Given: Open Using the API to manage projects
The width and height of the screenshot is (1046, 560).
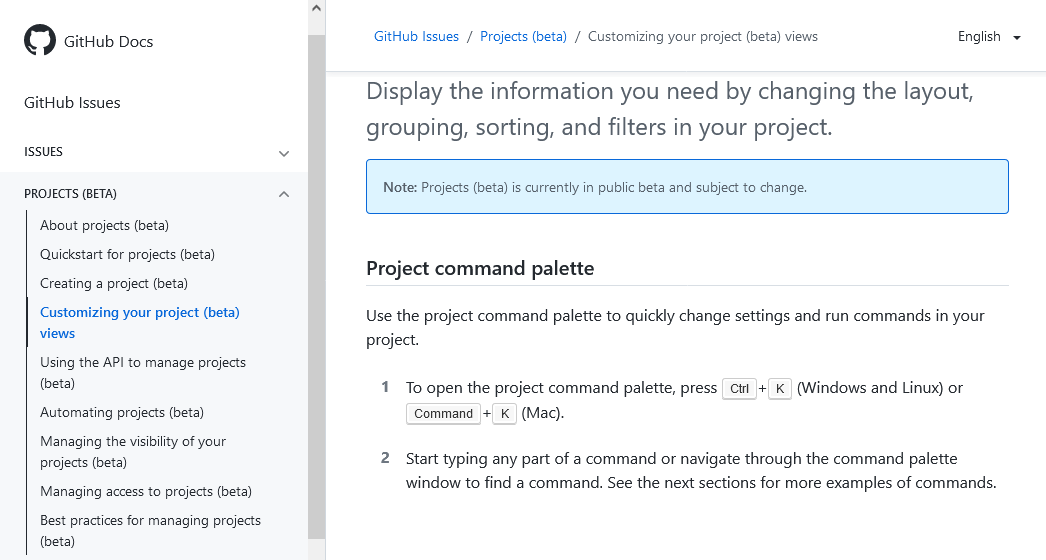Looking at the screenshot, I should 143,373.
